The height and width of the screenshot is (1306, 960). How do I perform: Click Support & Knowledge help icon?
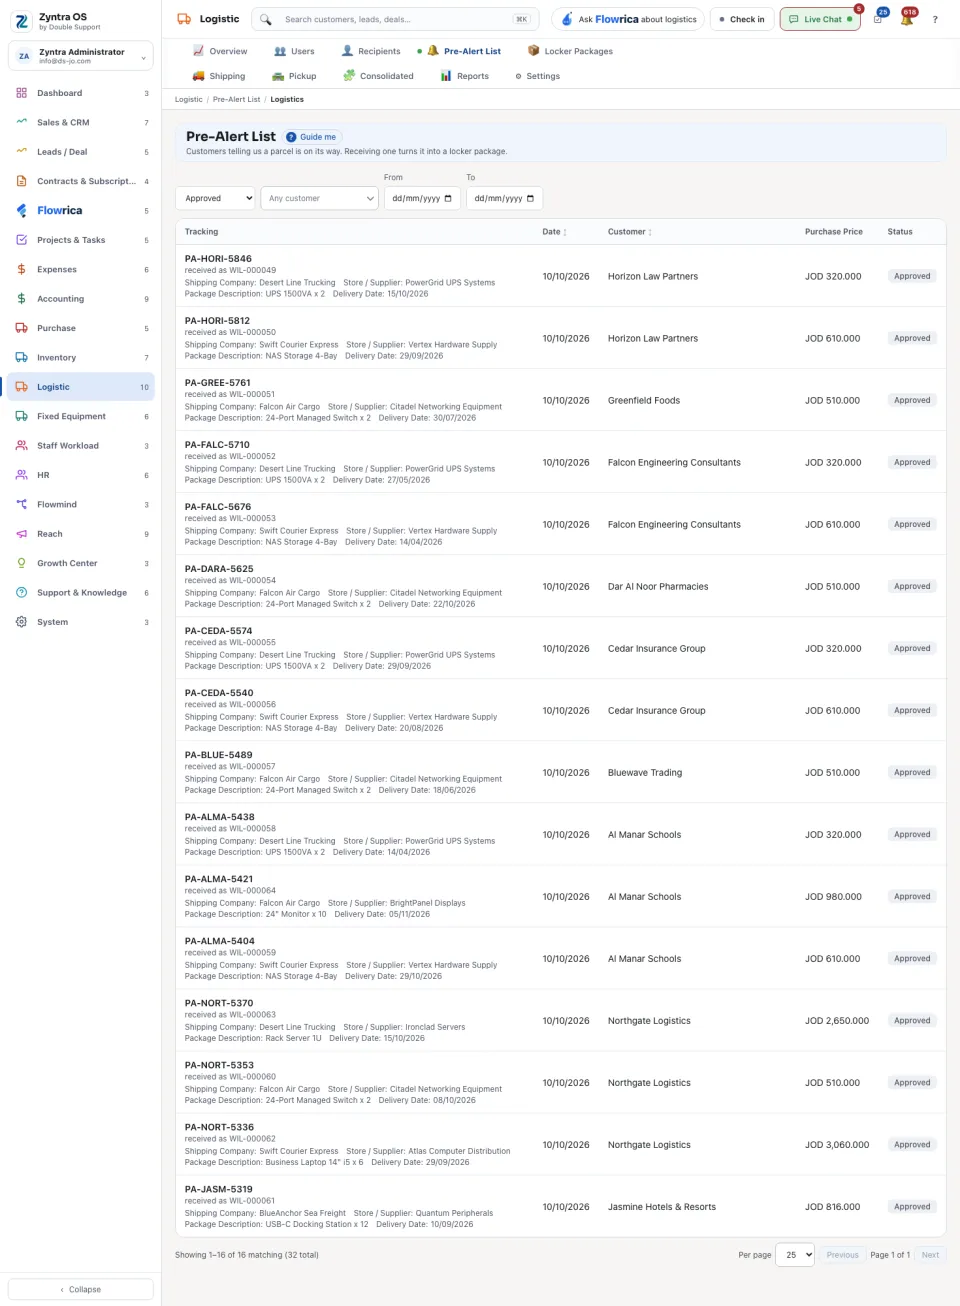[x=21, y=592]
